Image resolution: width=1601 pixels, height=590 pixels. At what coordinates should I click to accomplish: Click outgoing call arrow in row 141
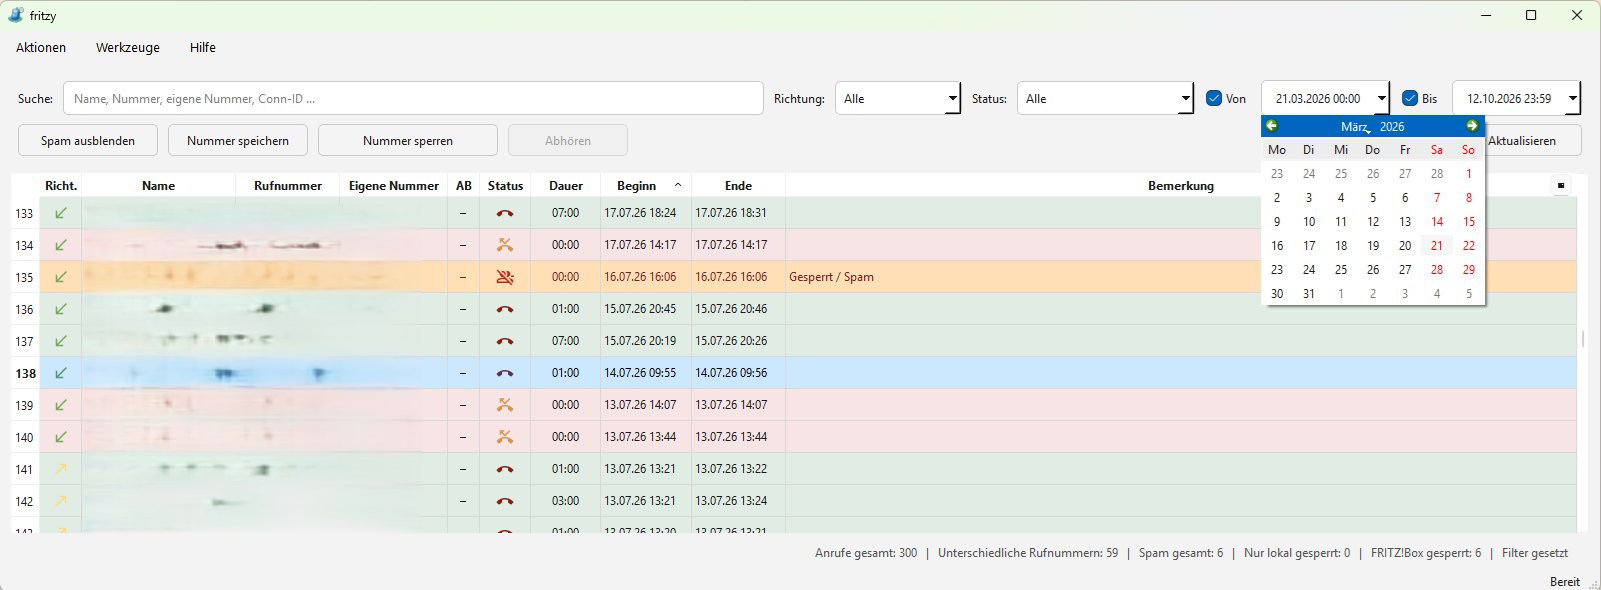(x=61, y=469)
